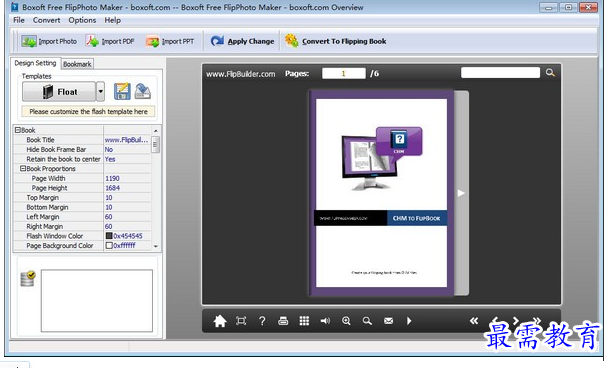The image size is (608, 368).
Task: Click the fullscreen icon in the bottom bar
Action: click(x=241, y=321)
